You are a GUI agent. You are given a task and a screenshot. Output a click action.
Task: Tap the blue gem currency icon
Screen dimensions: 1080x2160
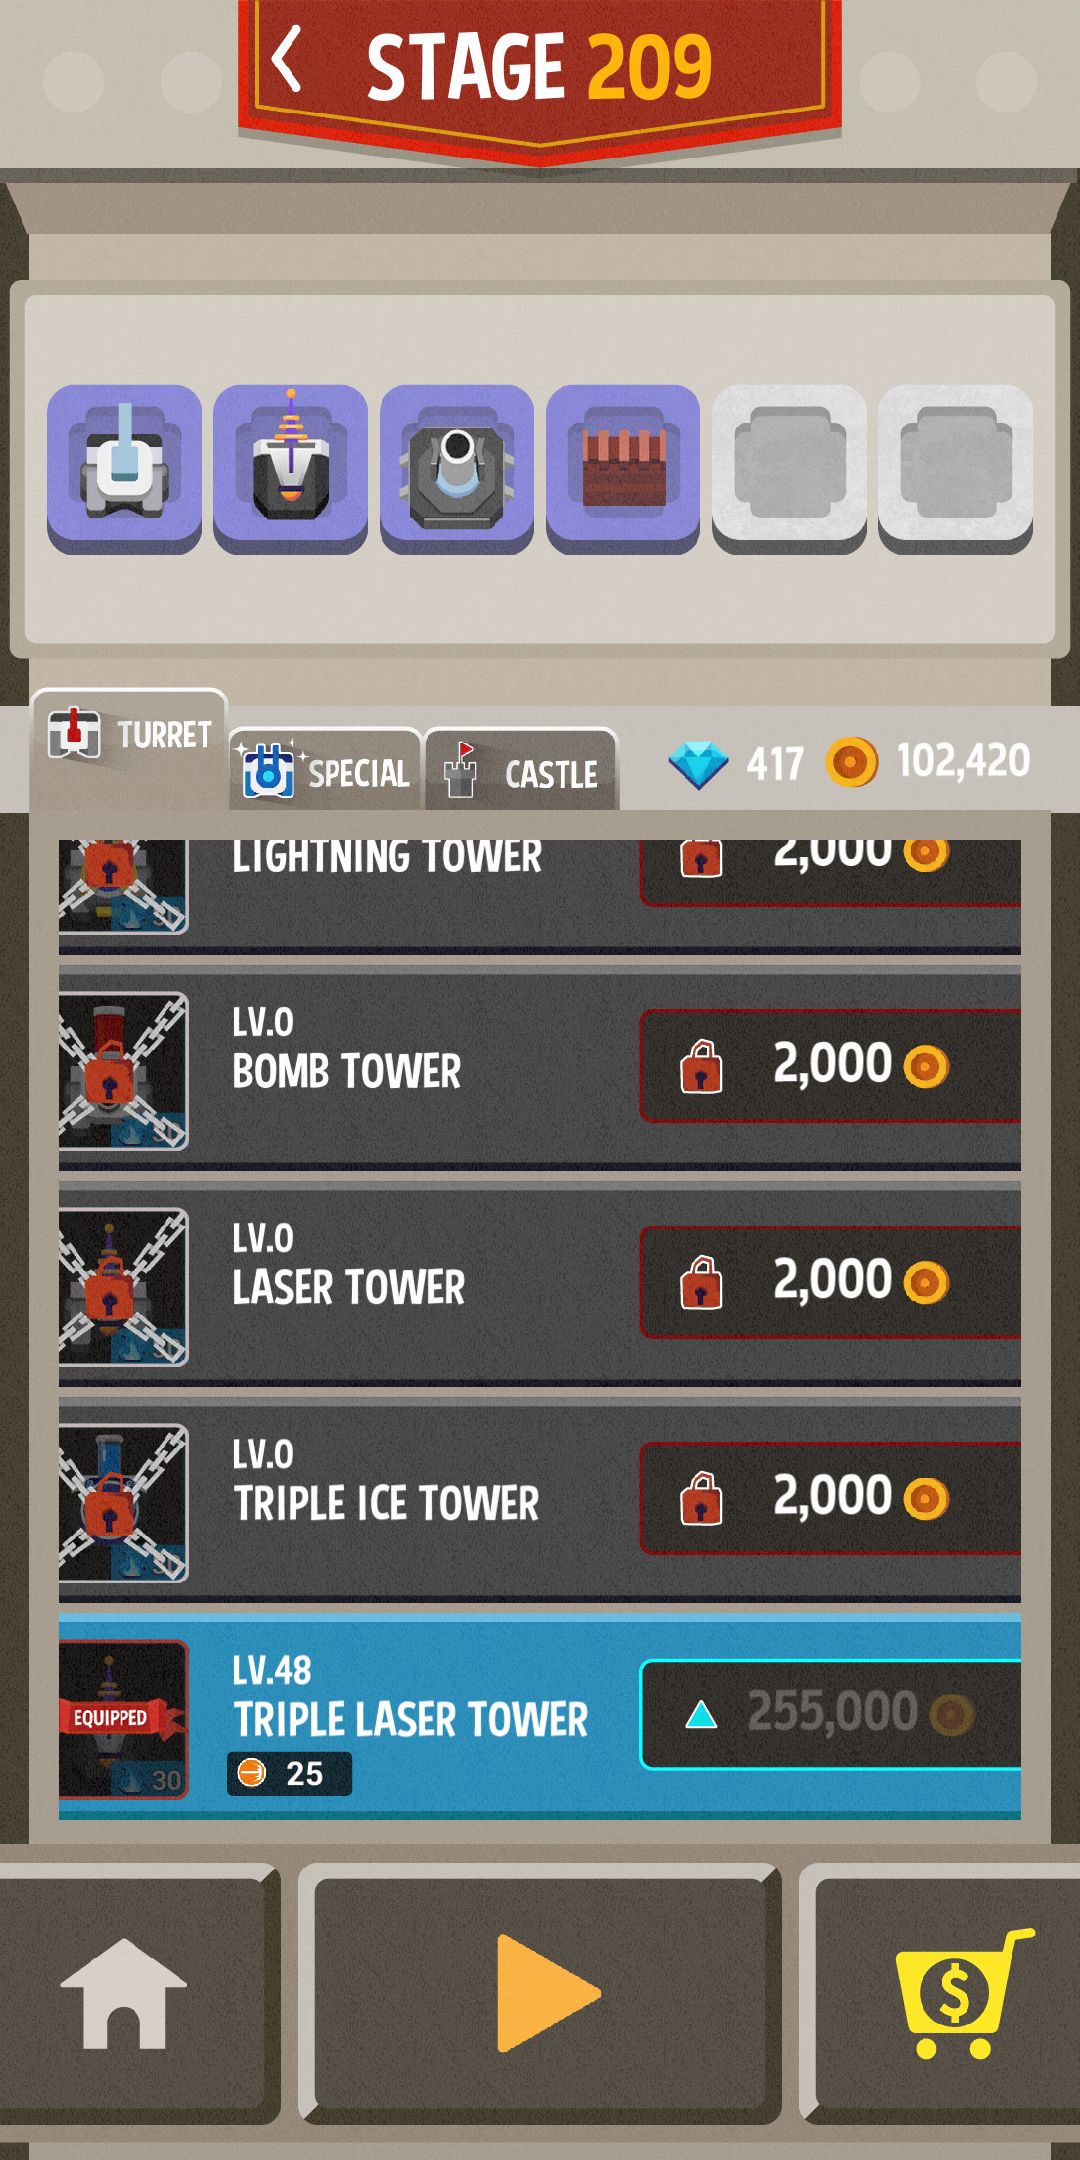coord(698,764)
